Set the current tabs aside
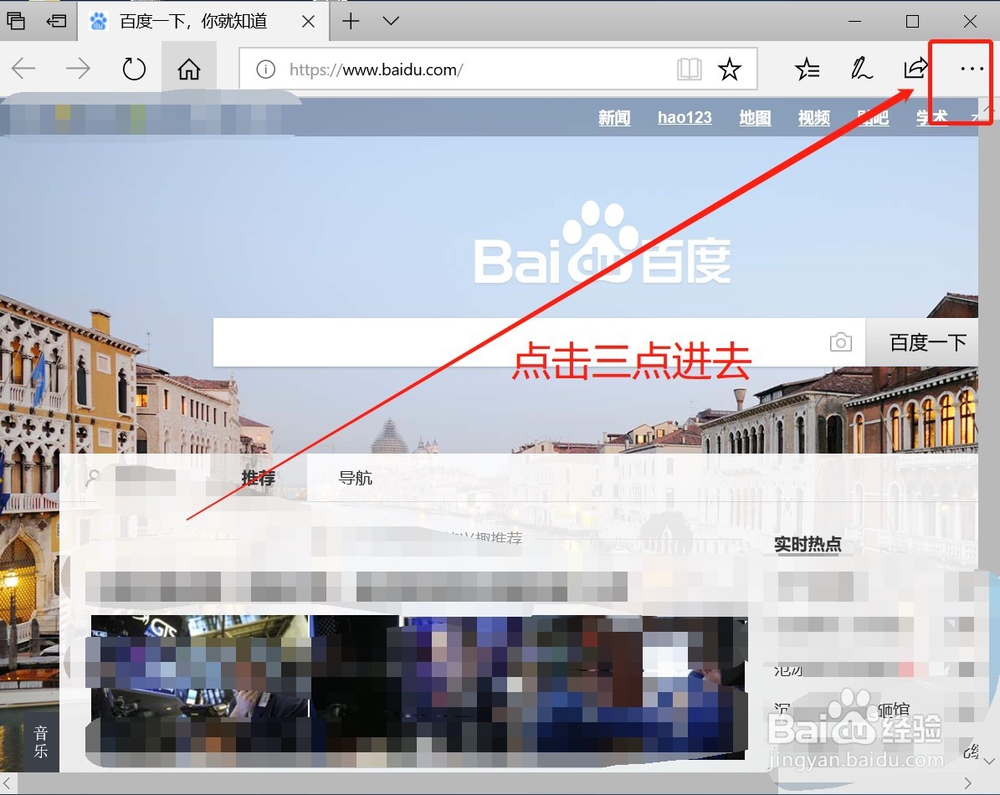 [55, 20]
